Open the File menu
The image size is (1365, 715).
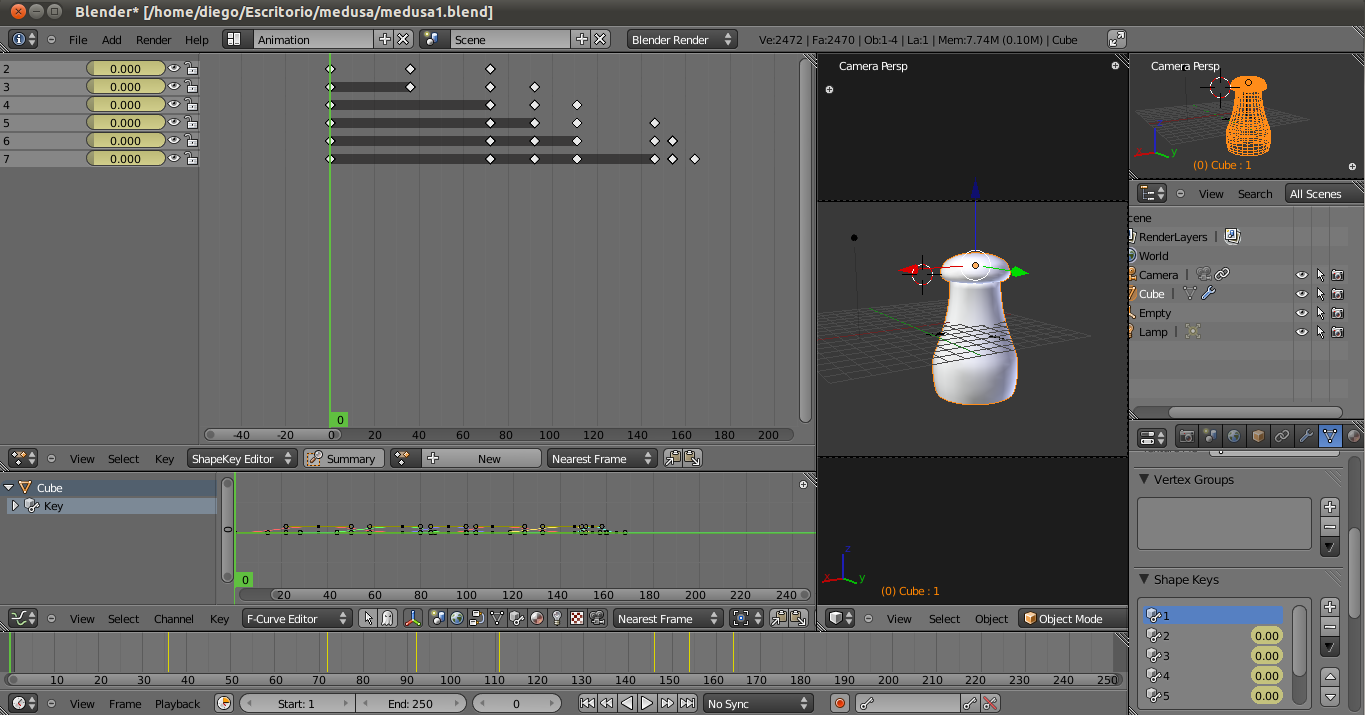click(78, 40)
